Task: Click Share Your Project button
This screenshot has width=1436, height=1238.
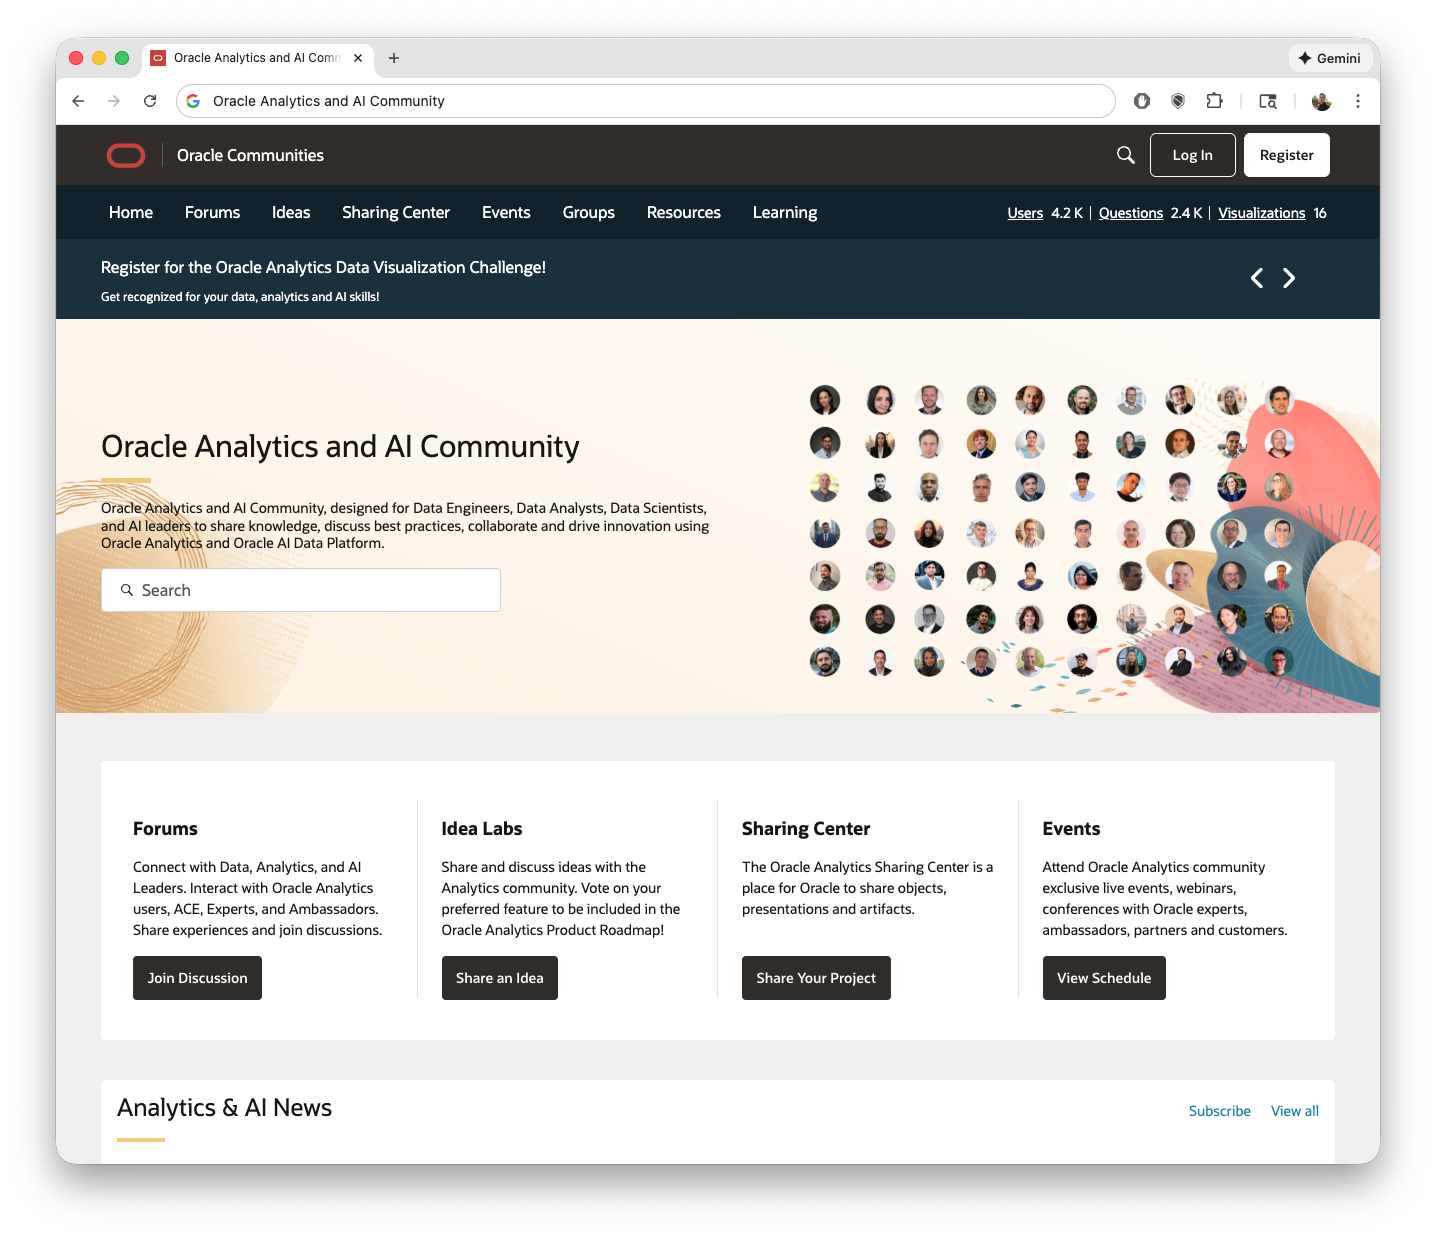Action: [x=816, y=978]
